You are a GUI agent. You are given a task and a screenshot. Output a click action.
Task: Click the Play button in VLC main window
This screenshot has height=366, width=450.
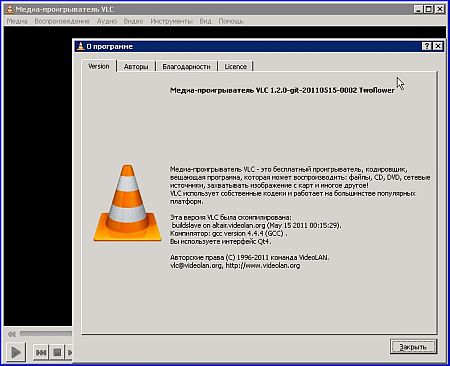pos(16,352)
